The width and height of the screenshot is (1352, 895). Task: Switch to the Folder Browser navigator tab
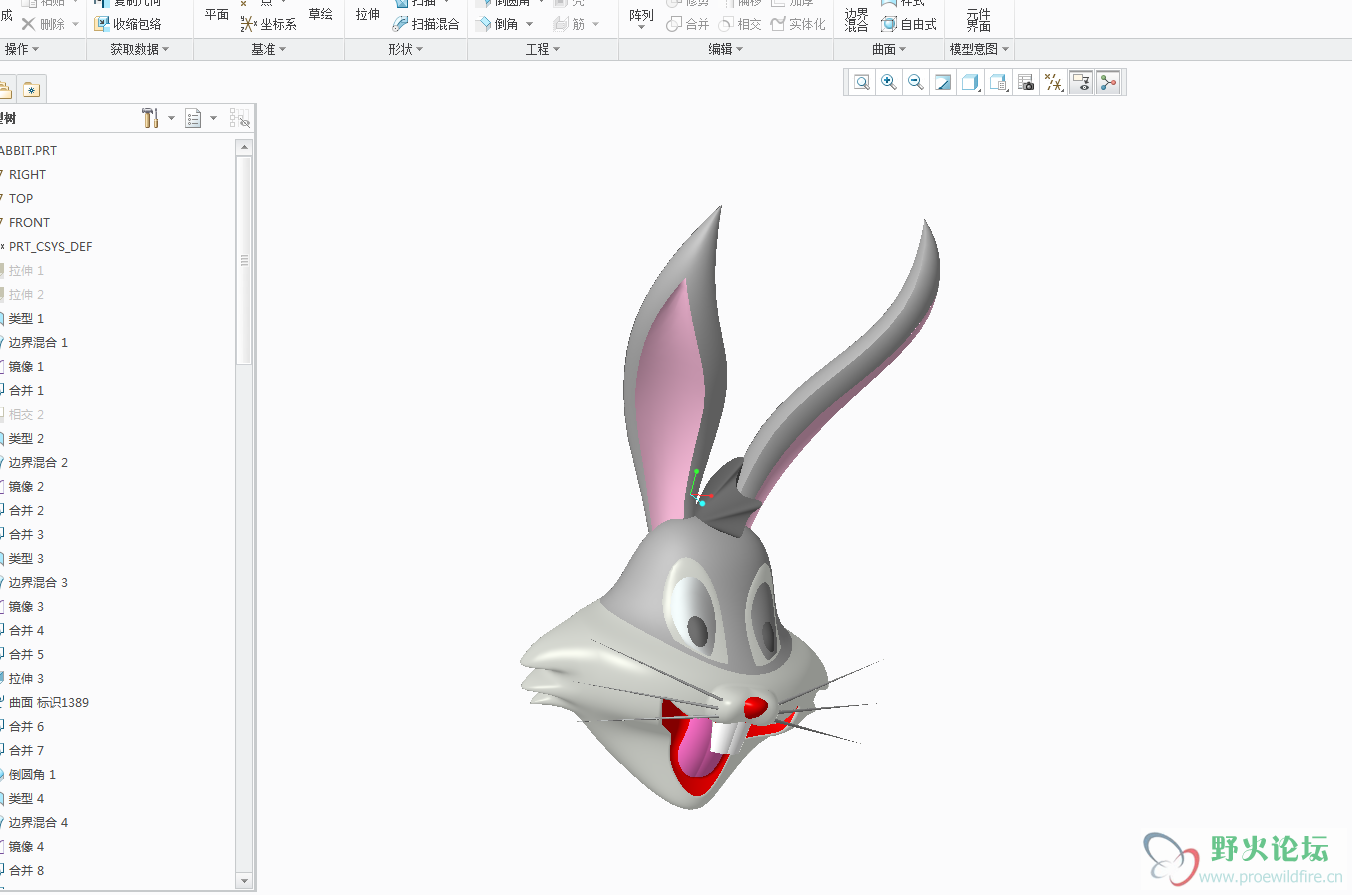tap(6, 90)
